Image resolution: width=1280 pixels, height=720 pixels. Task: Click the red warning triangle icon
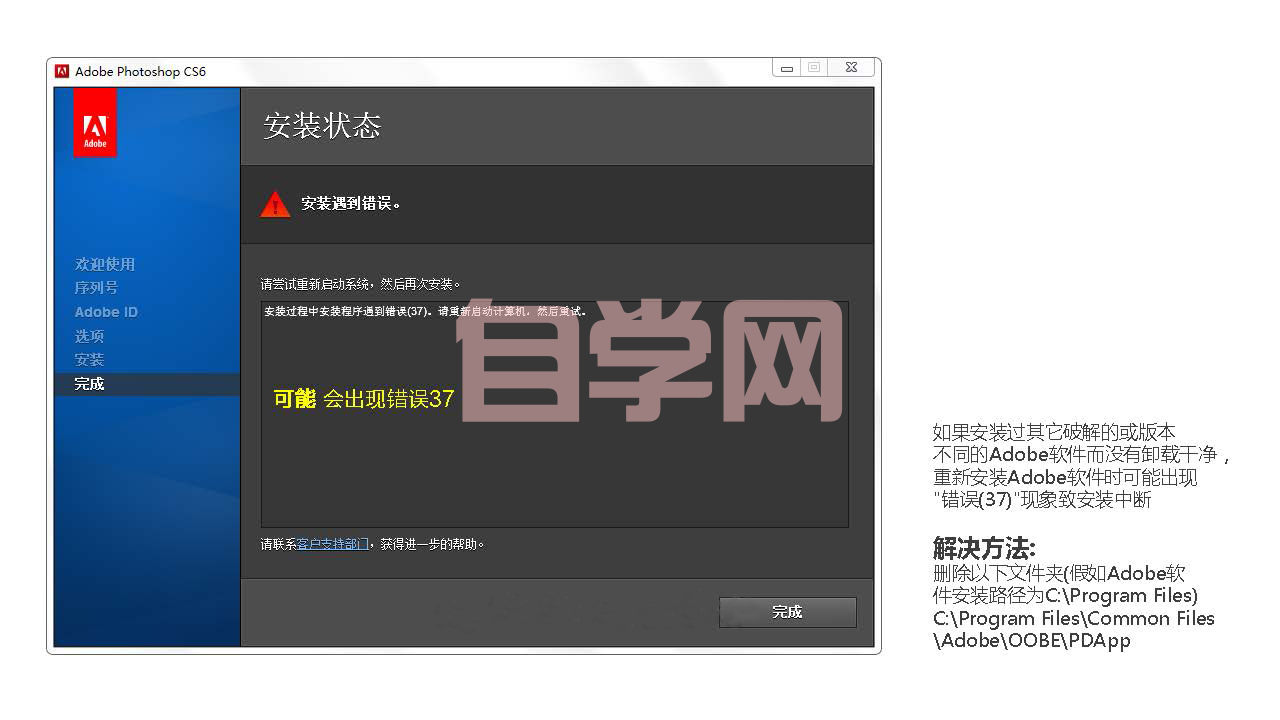(x=275, y=204)
